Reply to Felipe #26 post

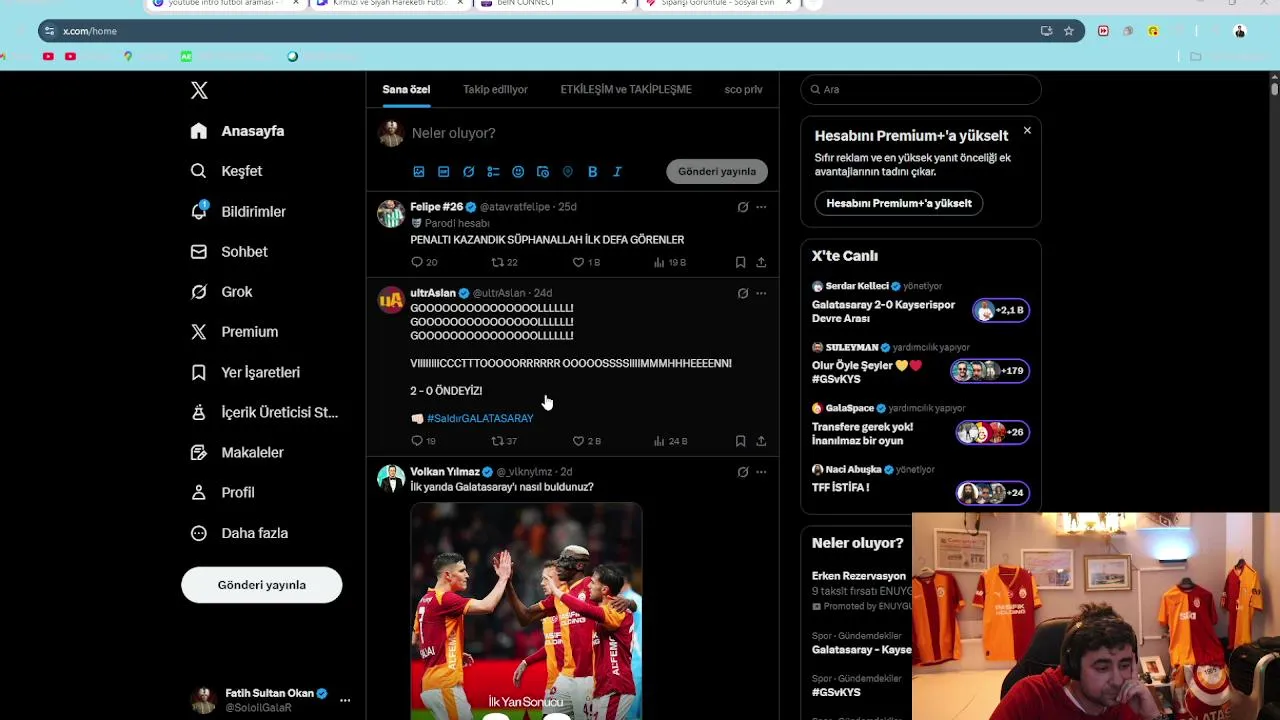(x=424, y=262)
